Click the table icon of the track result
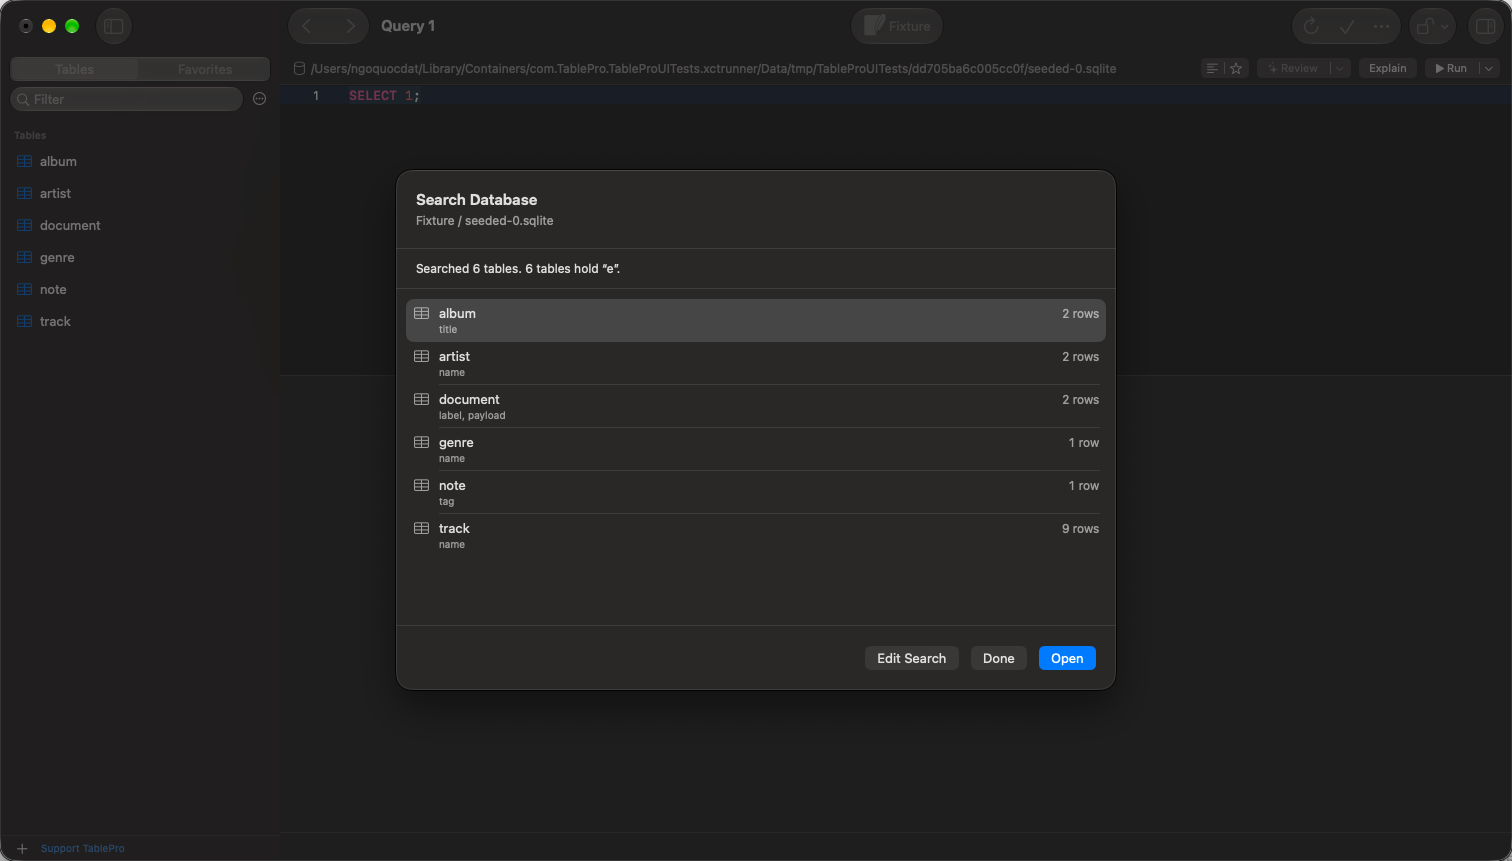Viewport: 1512px width, 861px height. [422, 528]
